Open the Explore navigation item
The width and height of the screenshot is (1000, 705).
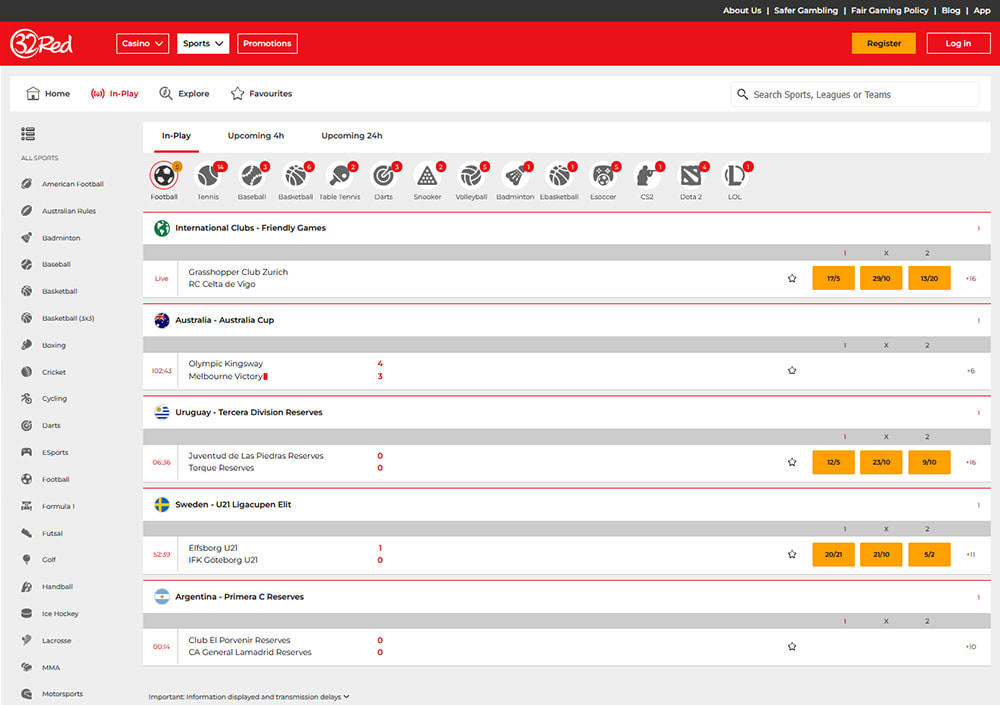tap(184, 94)
